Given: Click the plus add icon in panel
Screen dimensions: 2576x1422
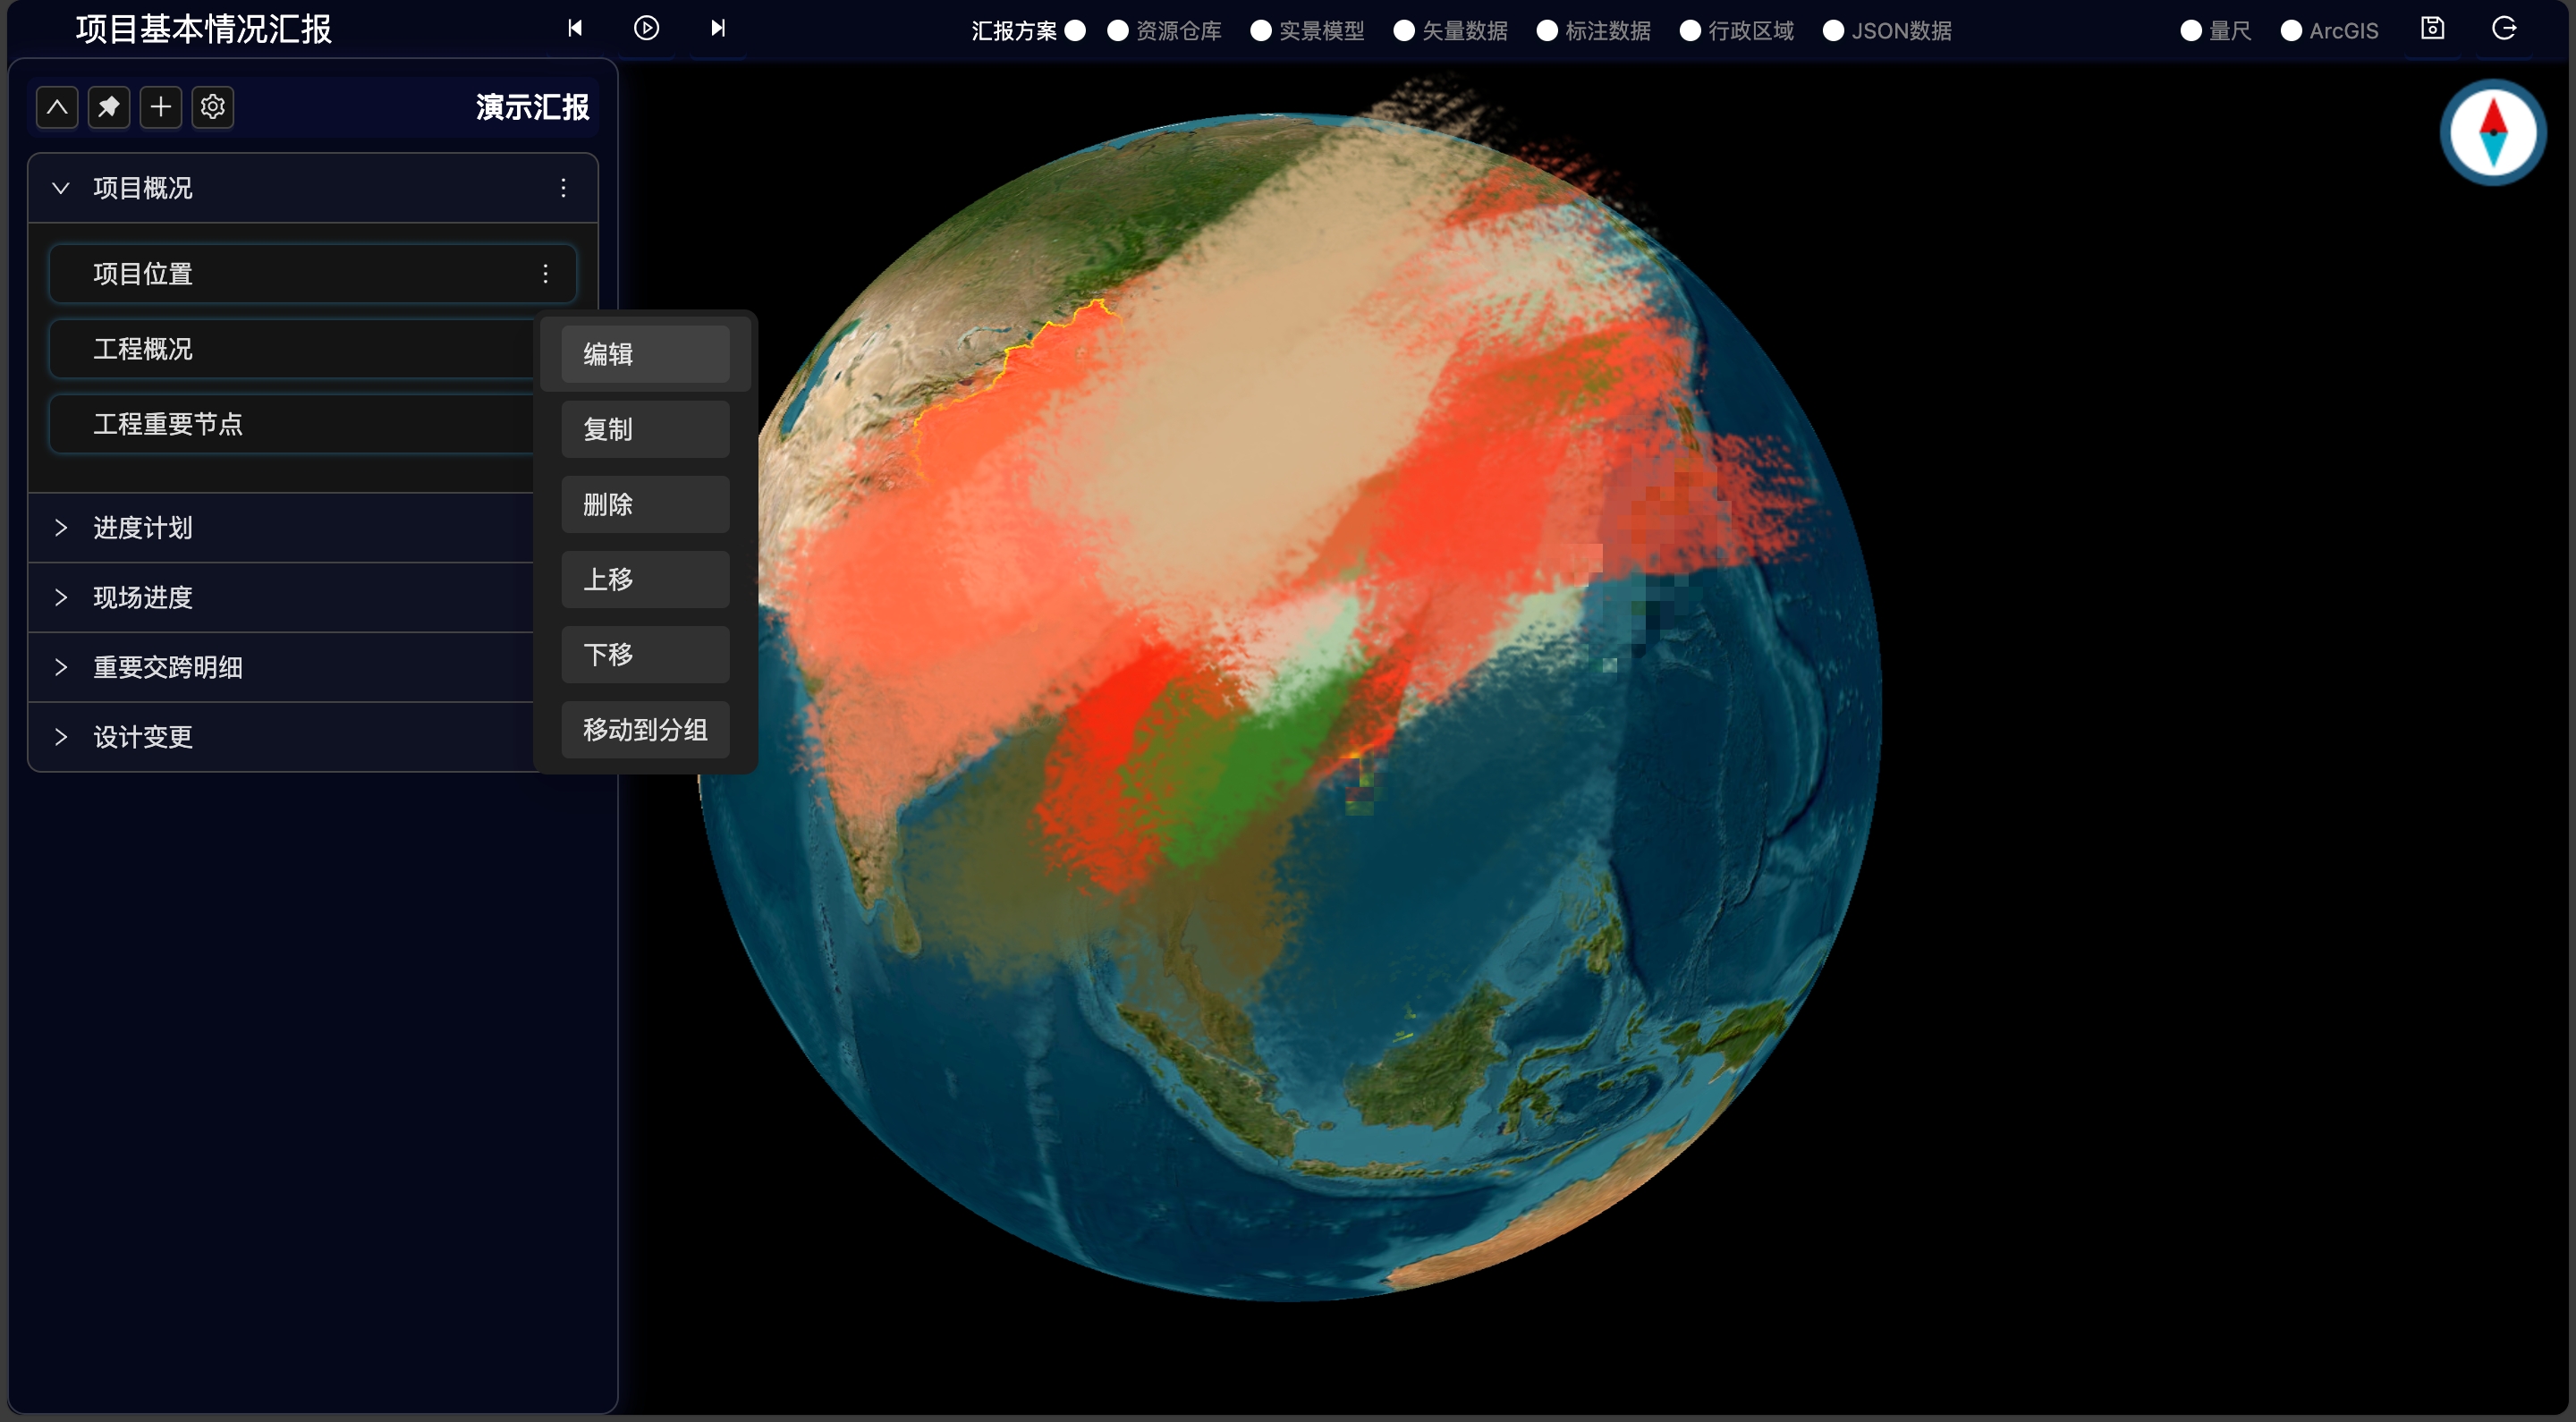Looking at the screenshot, I should 161,107.
